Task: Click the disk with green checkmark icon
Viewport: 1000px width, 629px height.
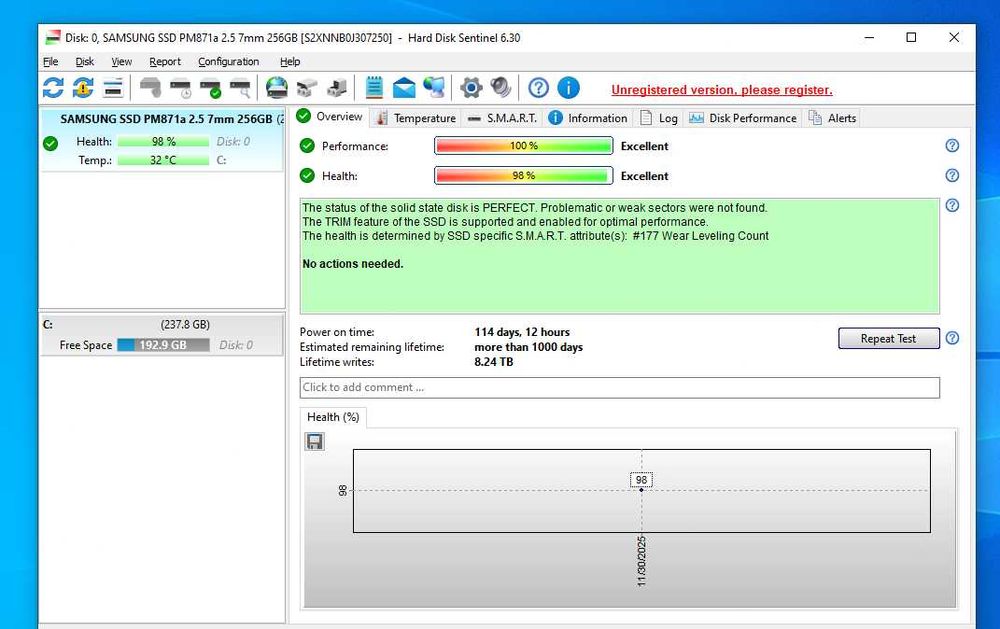Action: click(210, 87)
